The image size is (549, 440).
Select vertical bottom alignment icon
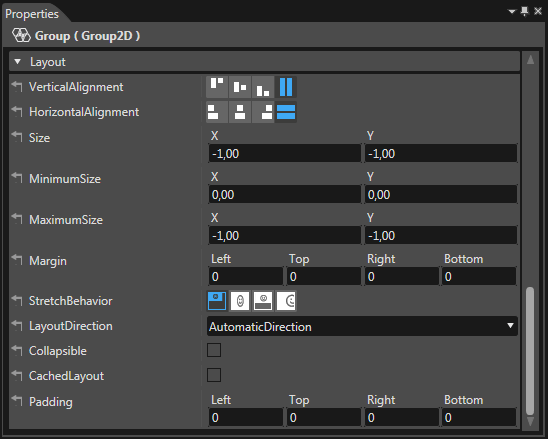point(263,87)
